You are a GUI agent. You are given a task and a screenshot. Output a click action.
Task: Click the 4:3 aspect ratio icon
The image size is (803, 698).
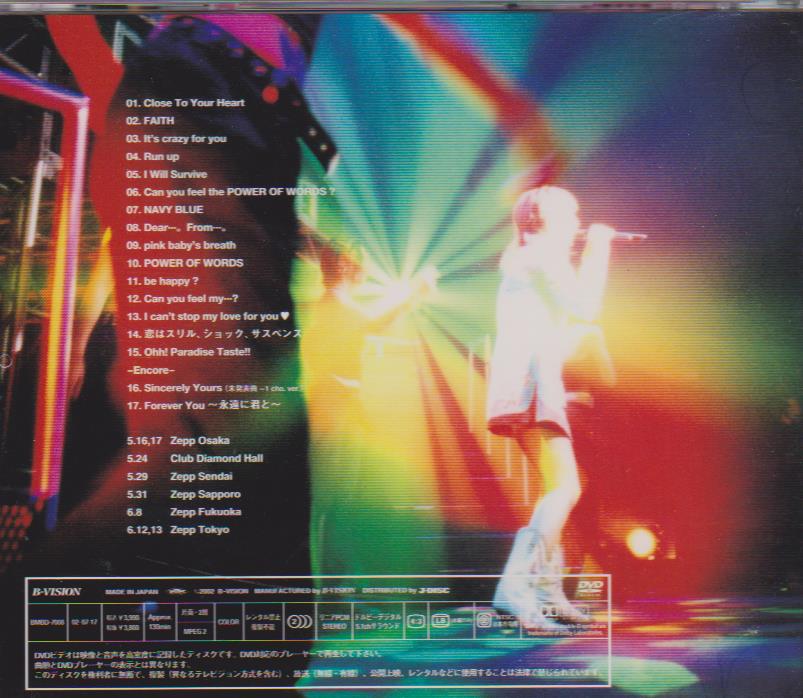pyautogui.click(x=416, y=621)
